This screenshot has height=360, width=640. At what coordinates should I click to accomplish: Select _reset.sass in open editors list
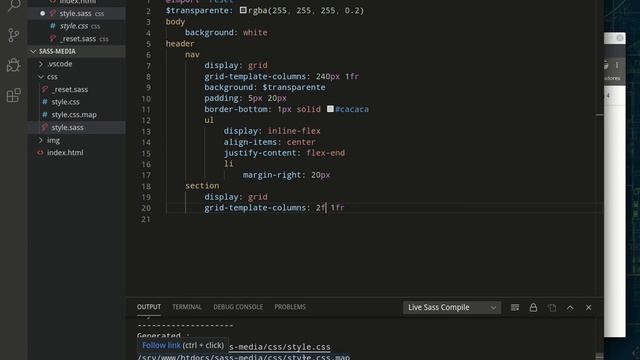click(77, 39)
